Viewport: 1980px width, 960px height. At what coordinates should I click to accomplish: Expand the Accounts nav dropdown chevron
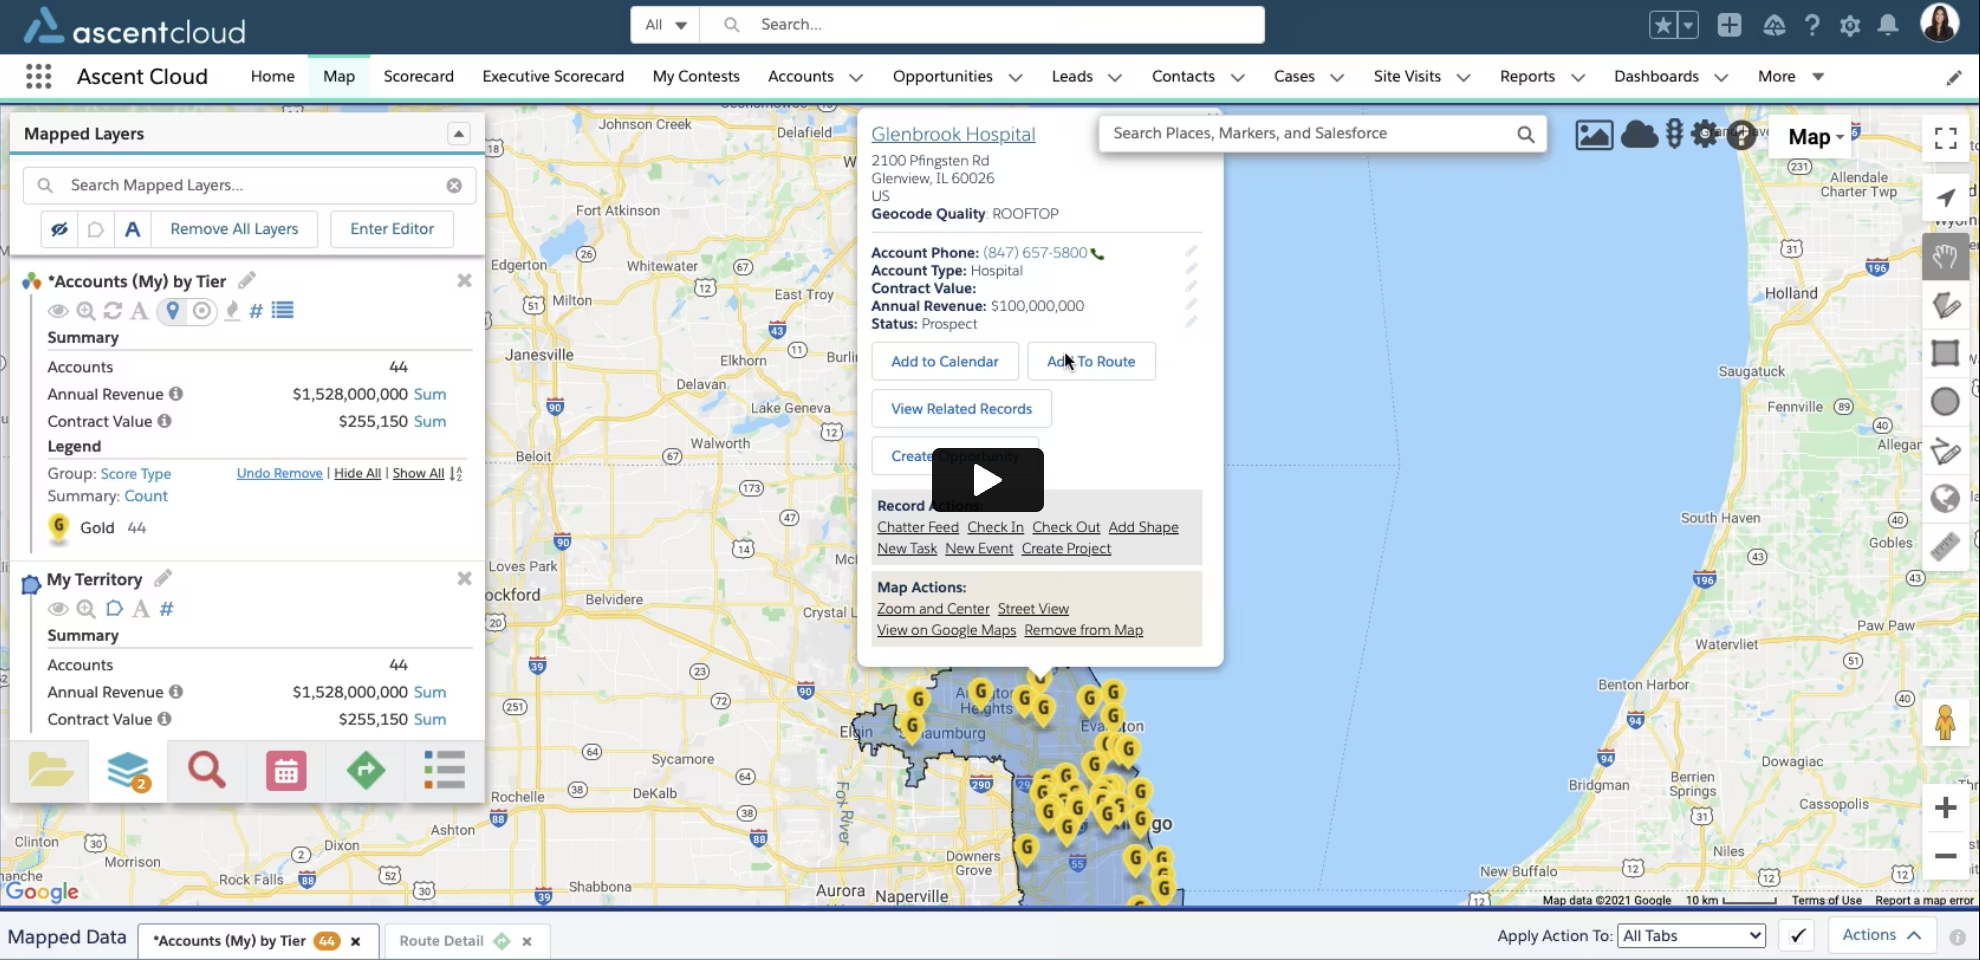(x=856, y=77)
